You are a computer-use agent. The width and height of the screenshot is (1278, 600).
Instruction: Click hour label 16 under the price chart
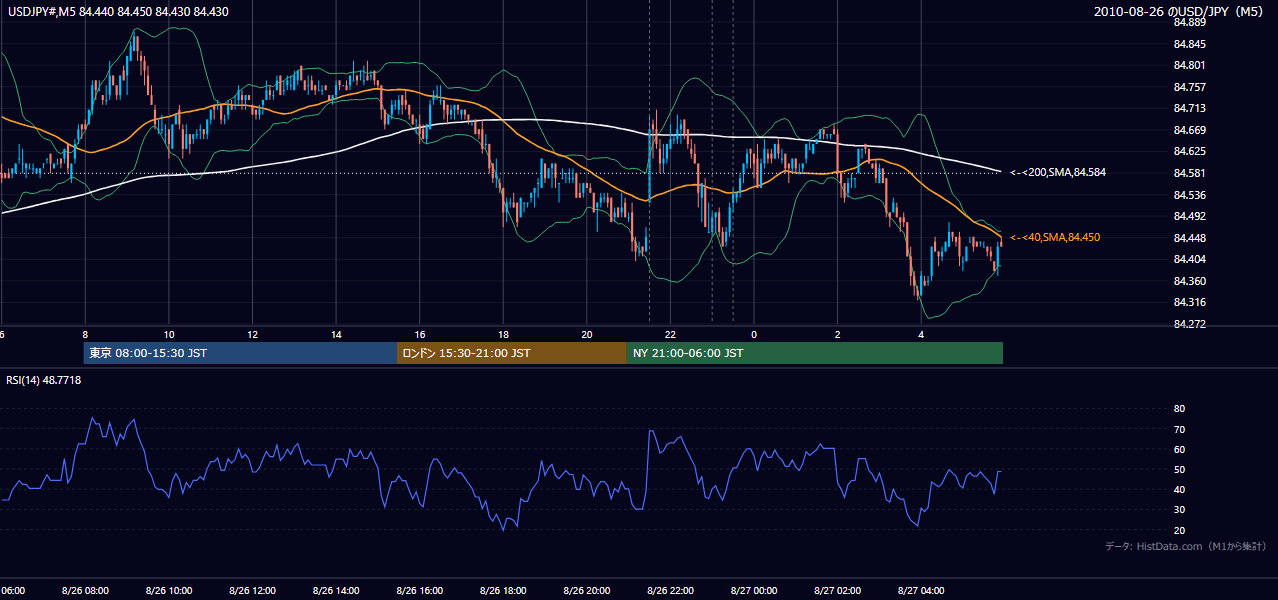pyautogui.click(x=420, y=334)
